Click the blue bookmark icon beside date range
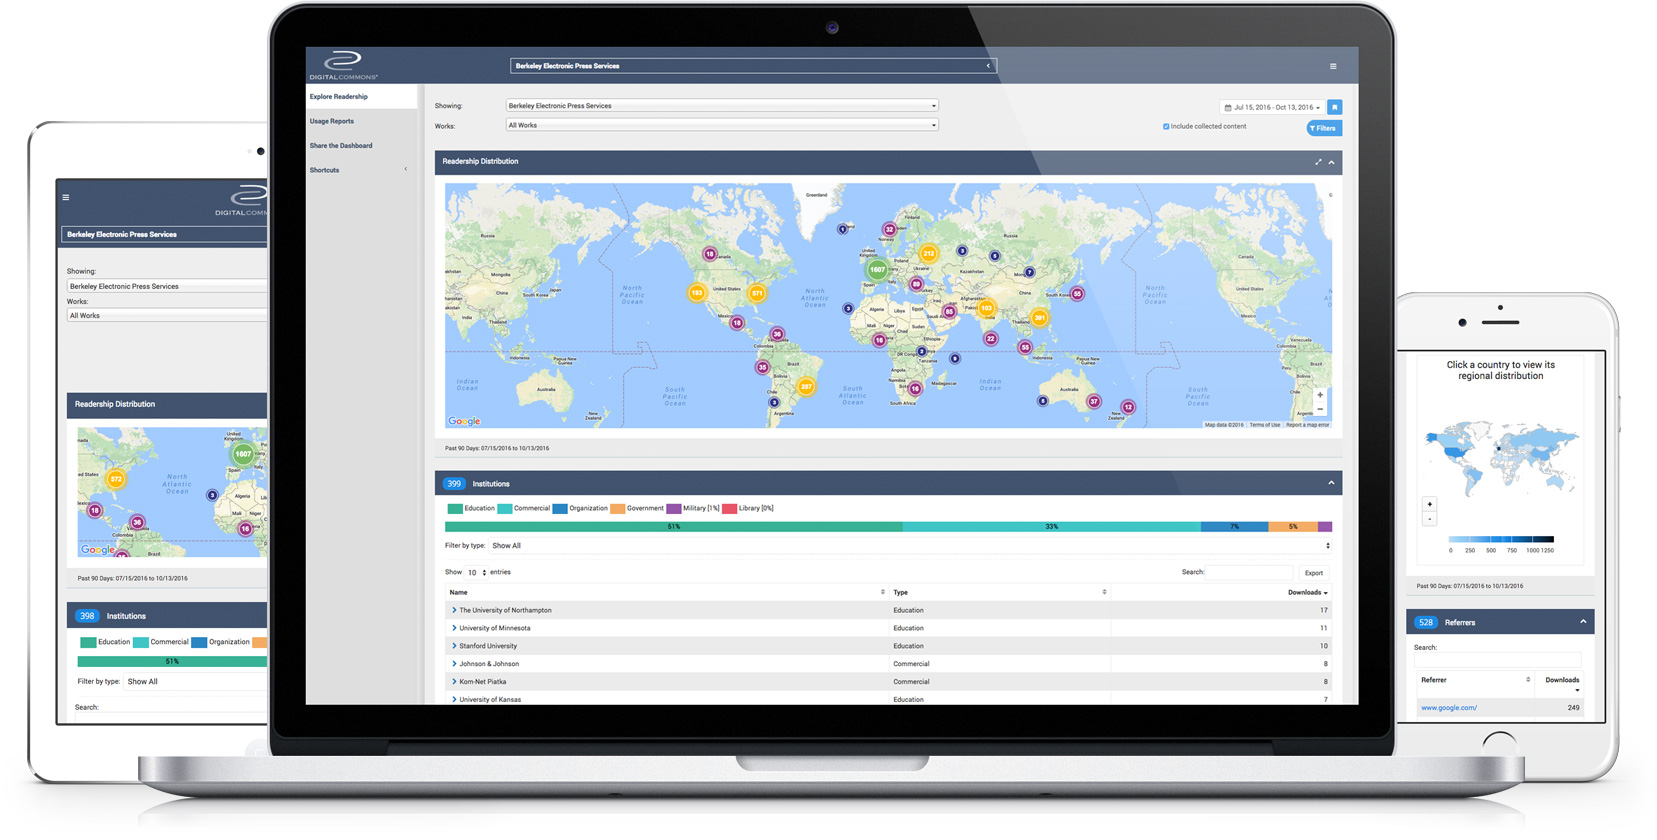This screenshot has width=1657, height=840. click(1334, 107)
